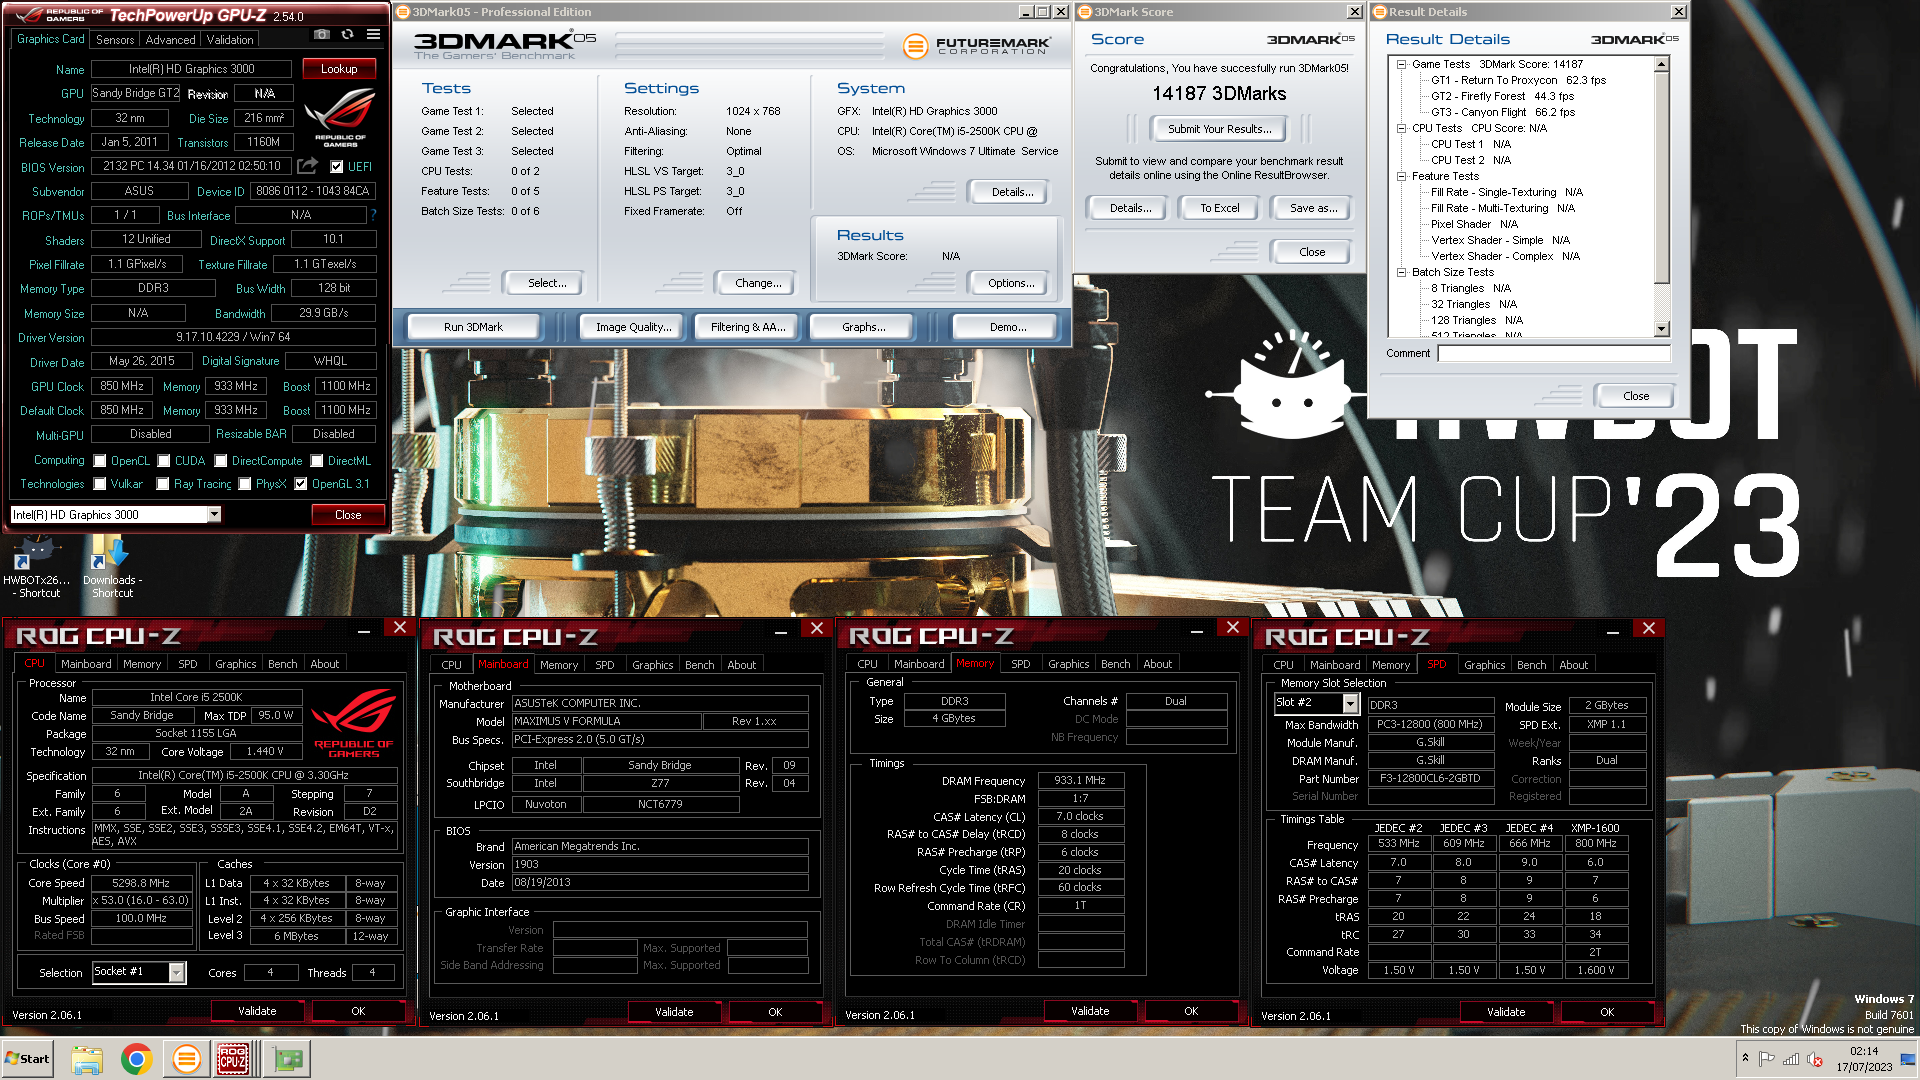
Task: Toggle the Ray Tracing checkbox
Action: [163, 484]
